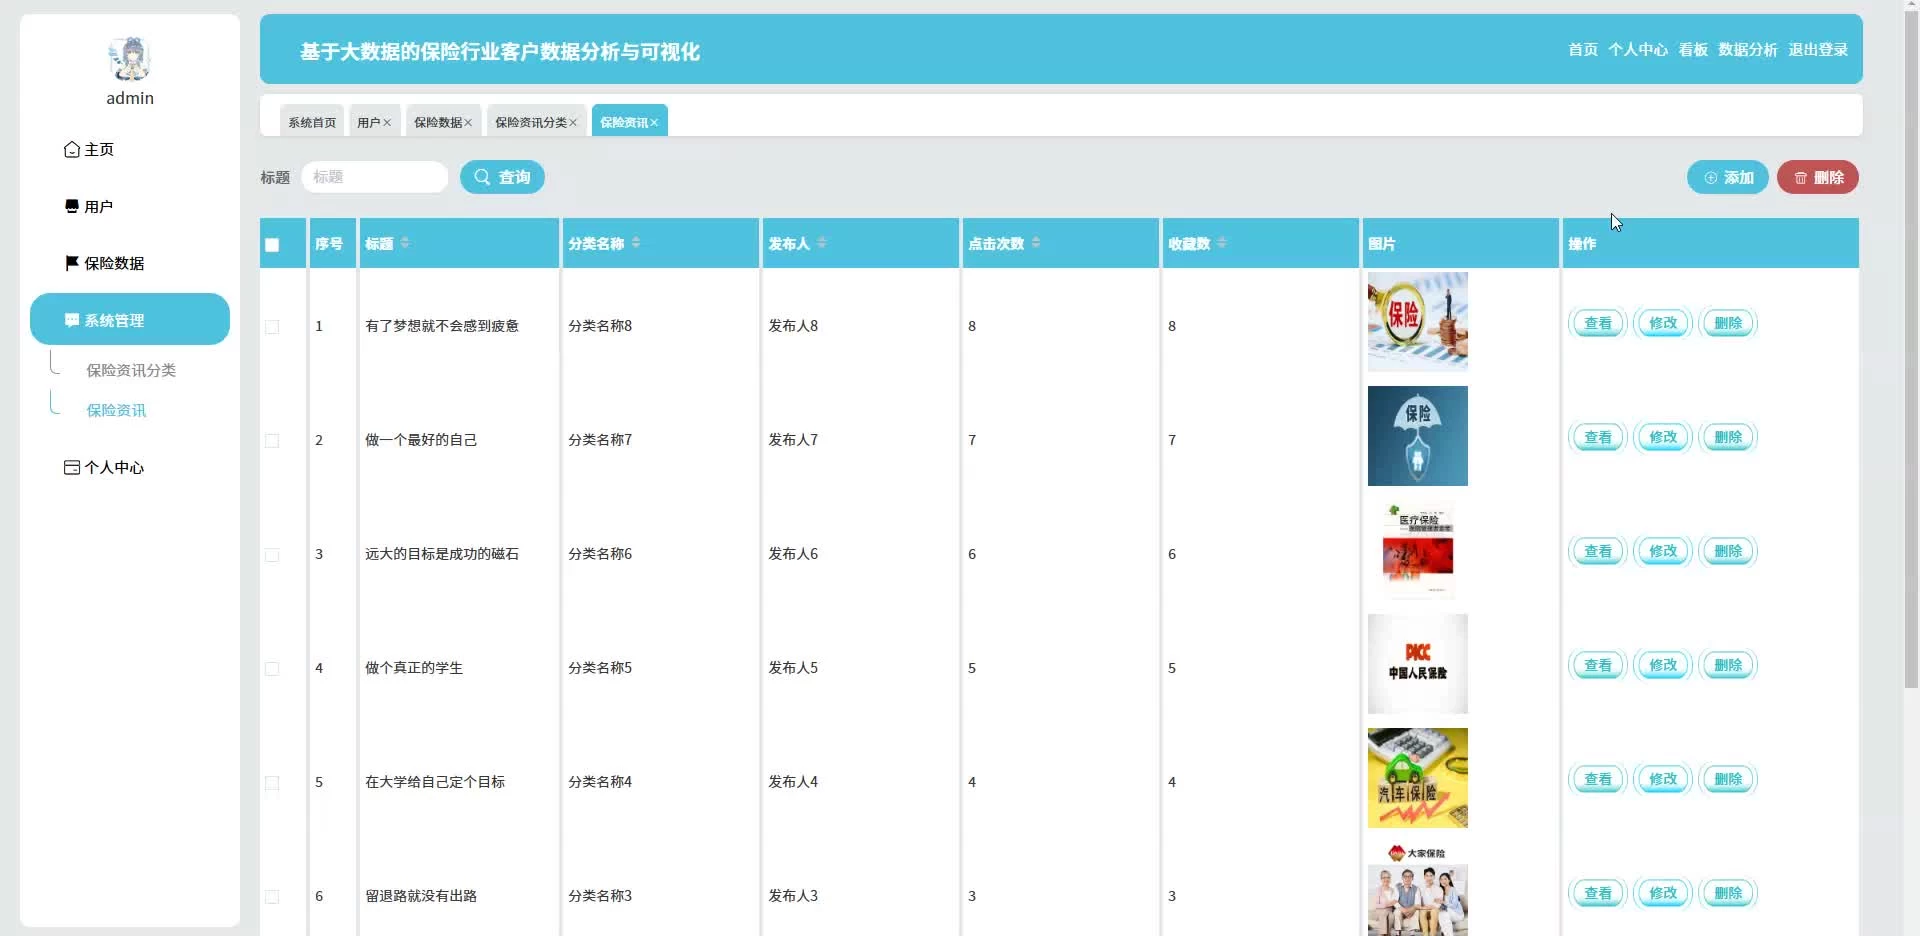Click the 查询 search button

(502, 177)
